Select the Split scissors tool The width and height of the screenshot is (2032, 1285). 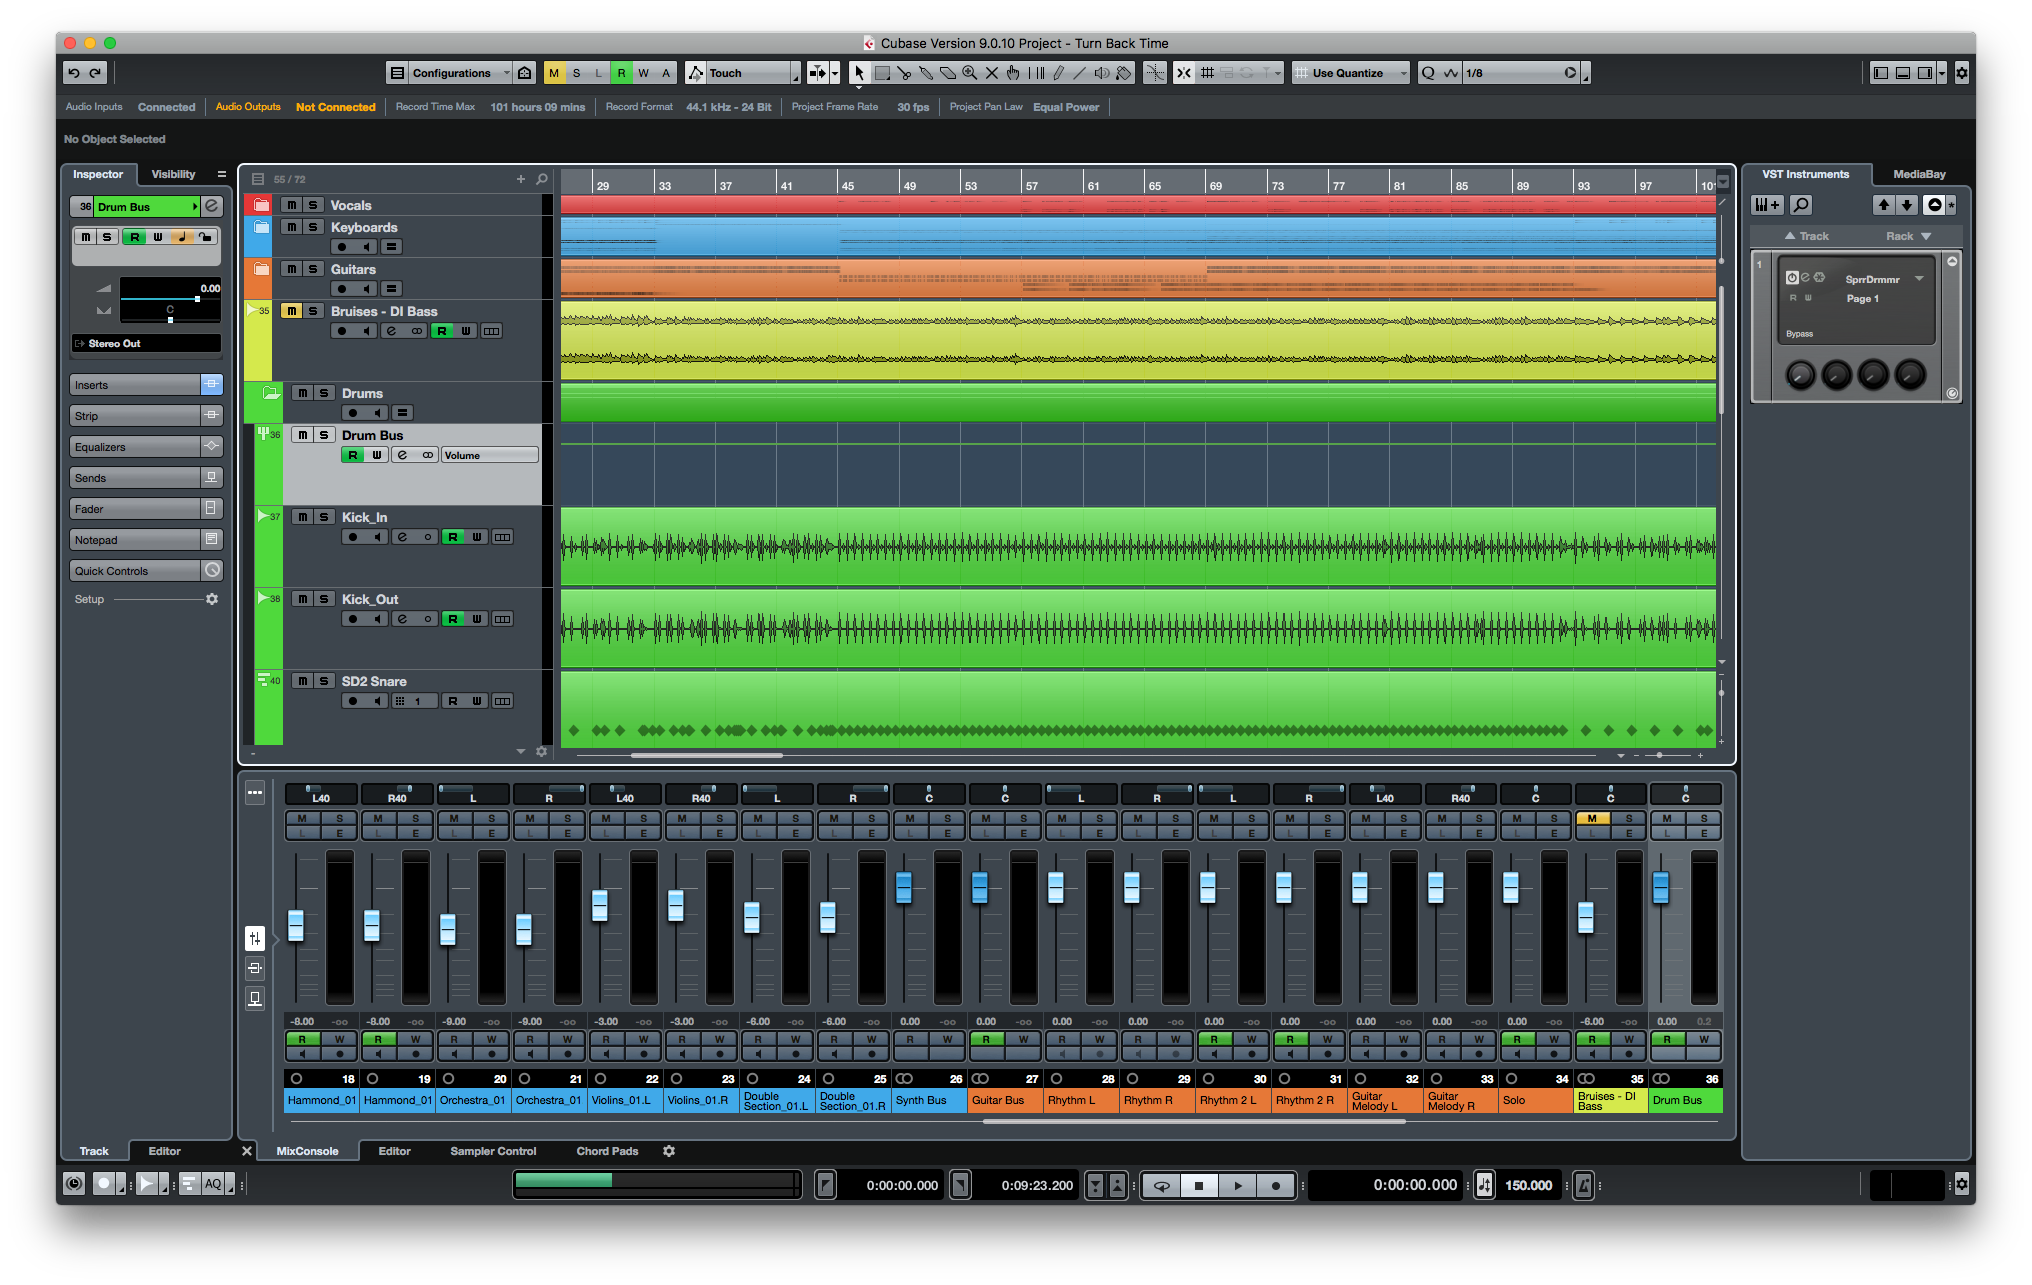[x=904, y=72]
